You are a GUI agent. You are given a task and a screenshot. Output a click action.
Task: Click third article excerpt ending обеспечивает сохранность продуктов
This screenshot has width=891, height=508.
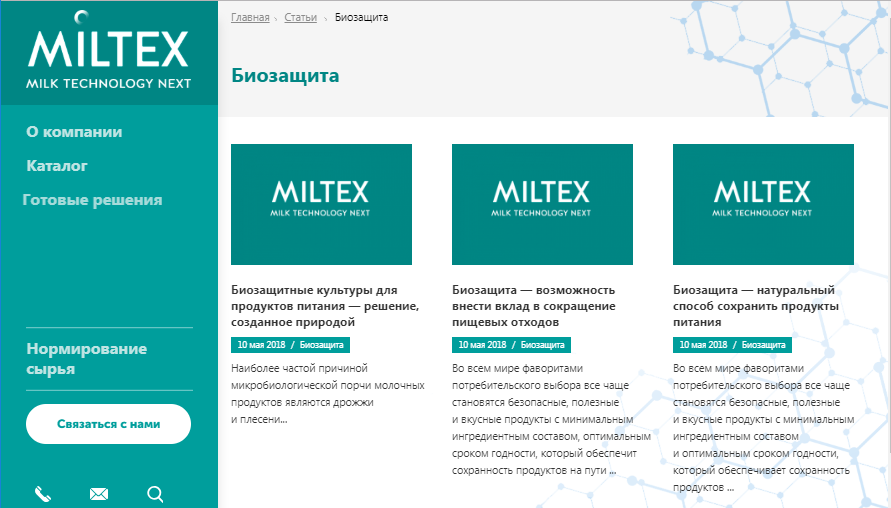[764, 428]
